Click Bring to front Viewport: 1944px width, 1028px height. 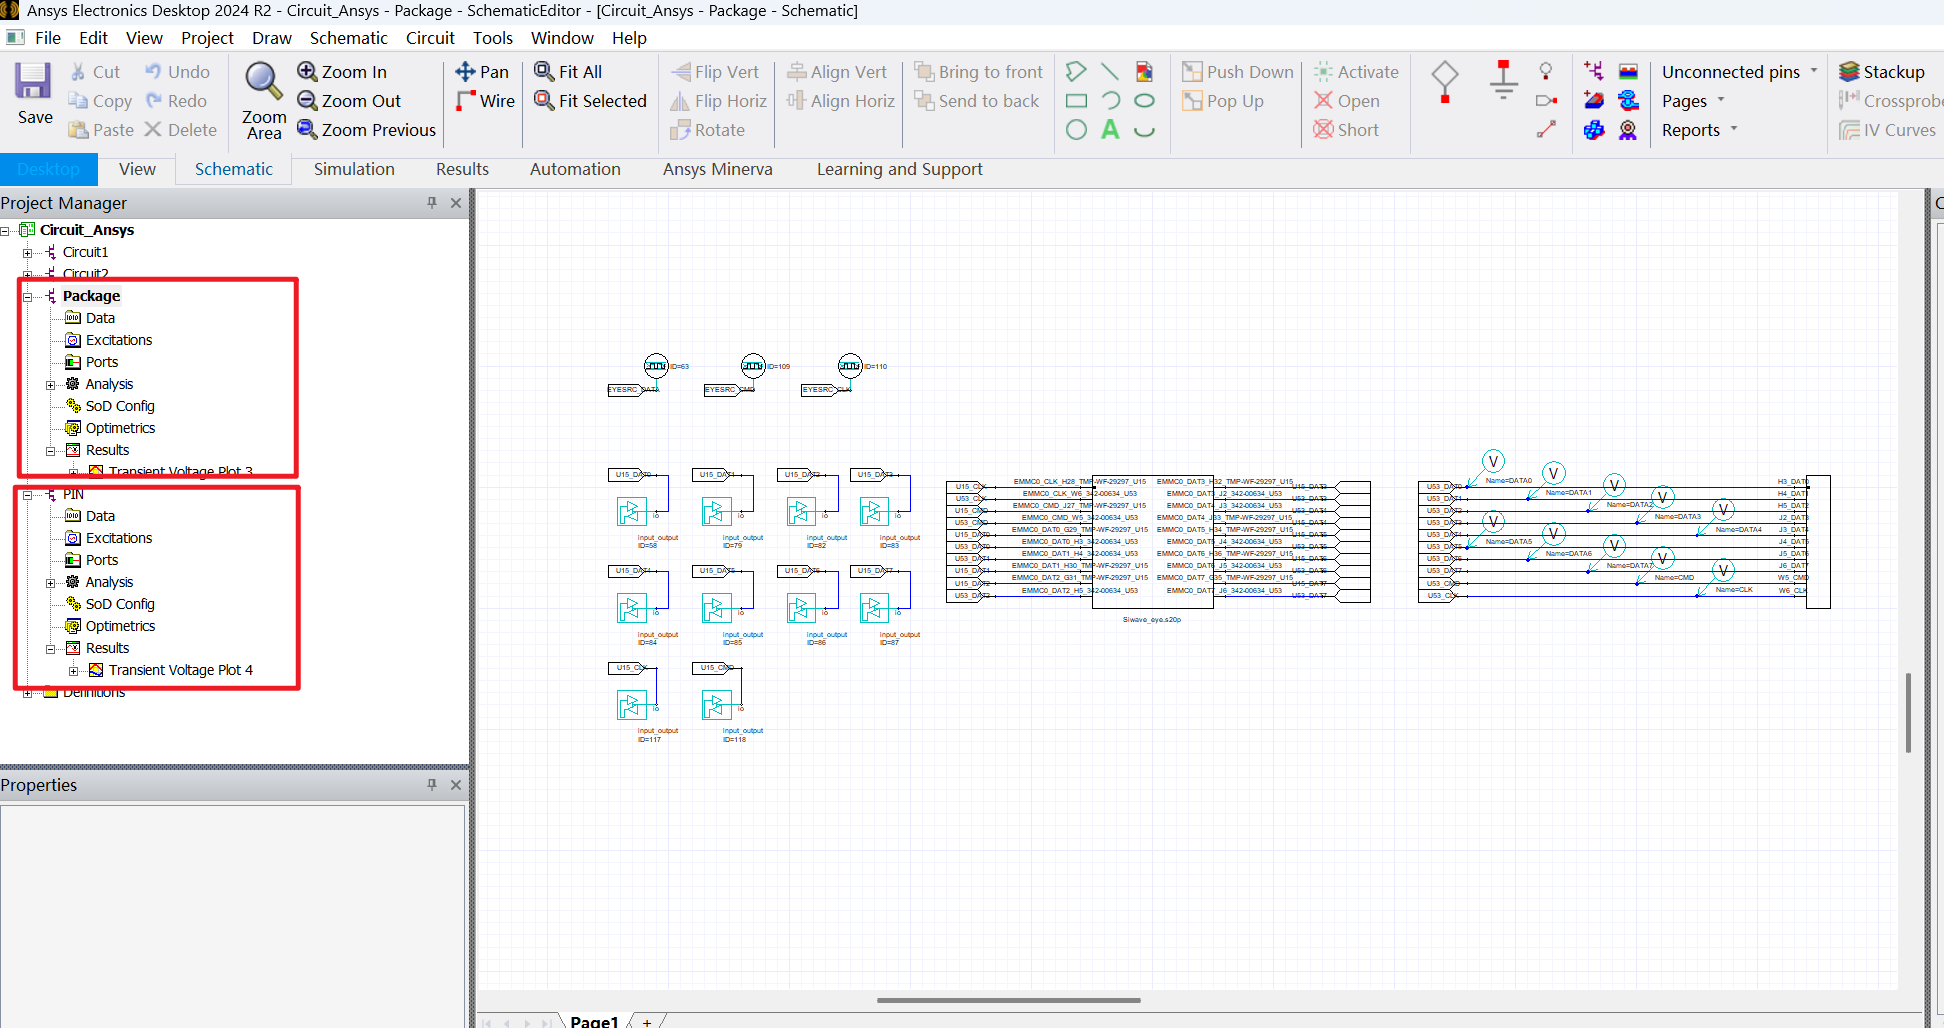(x=978, y=72)
